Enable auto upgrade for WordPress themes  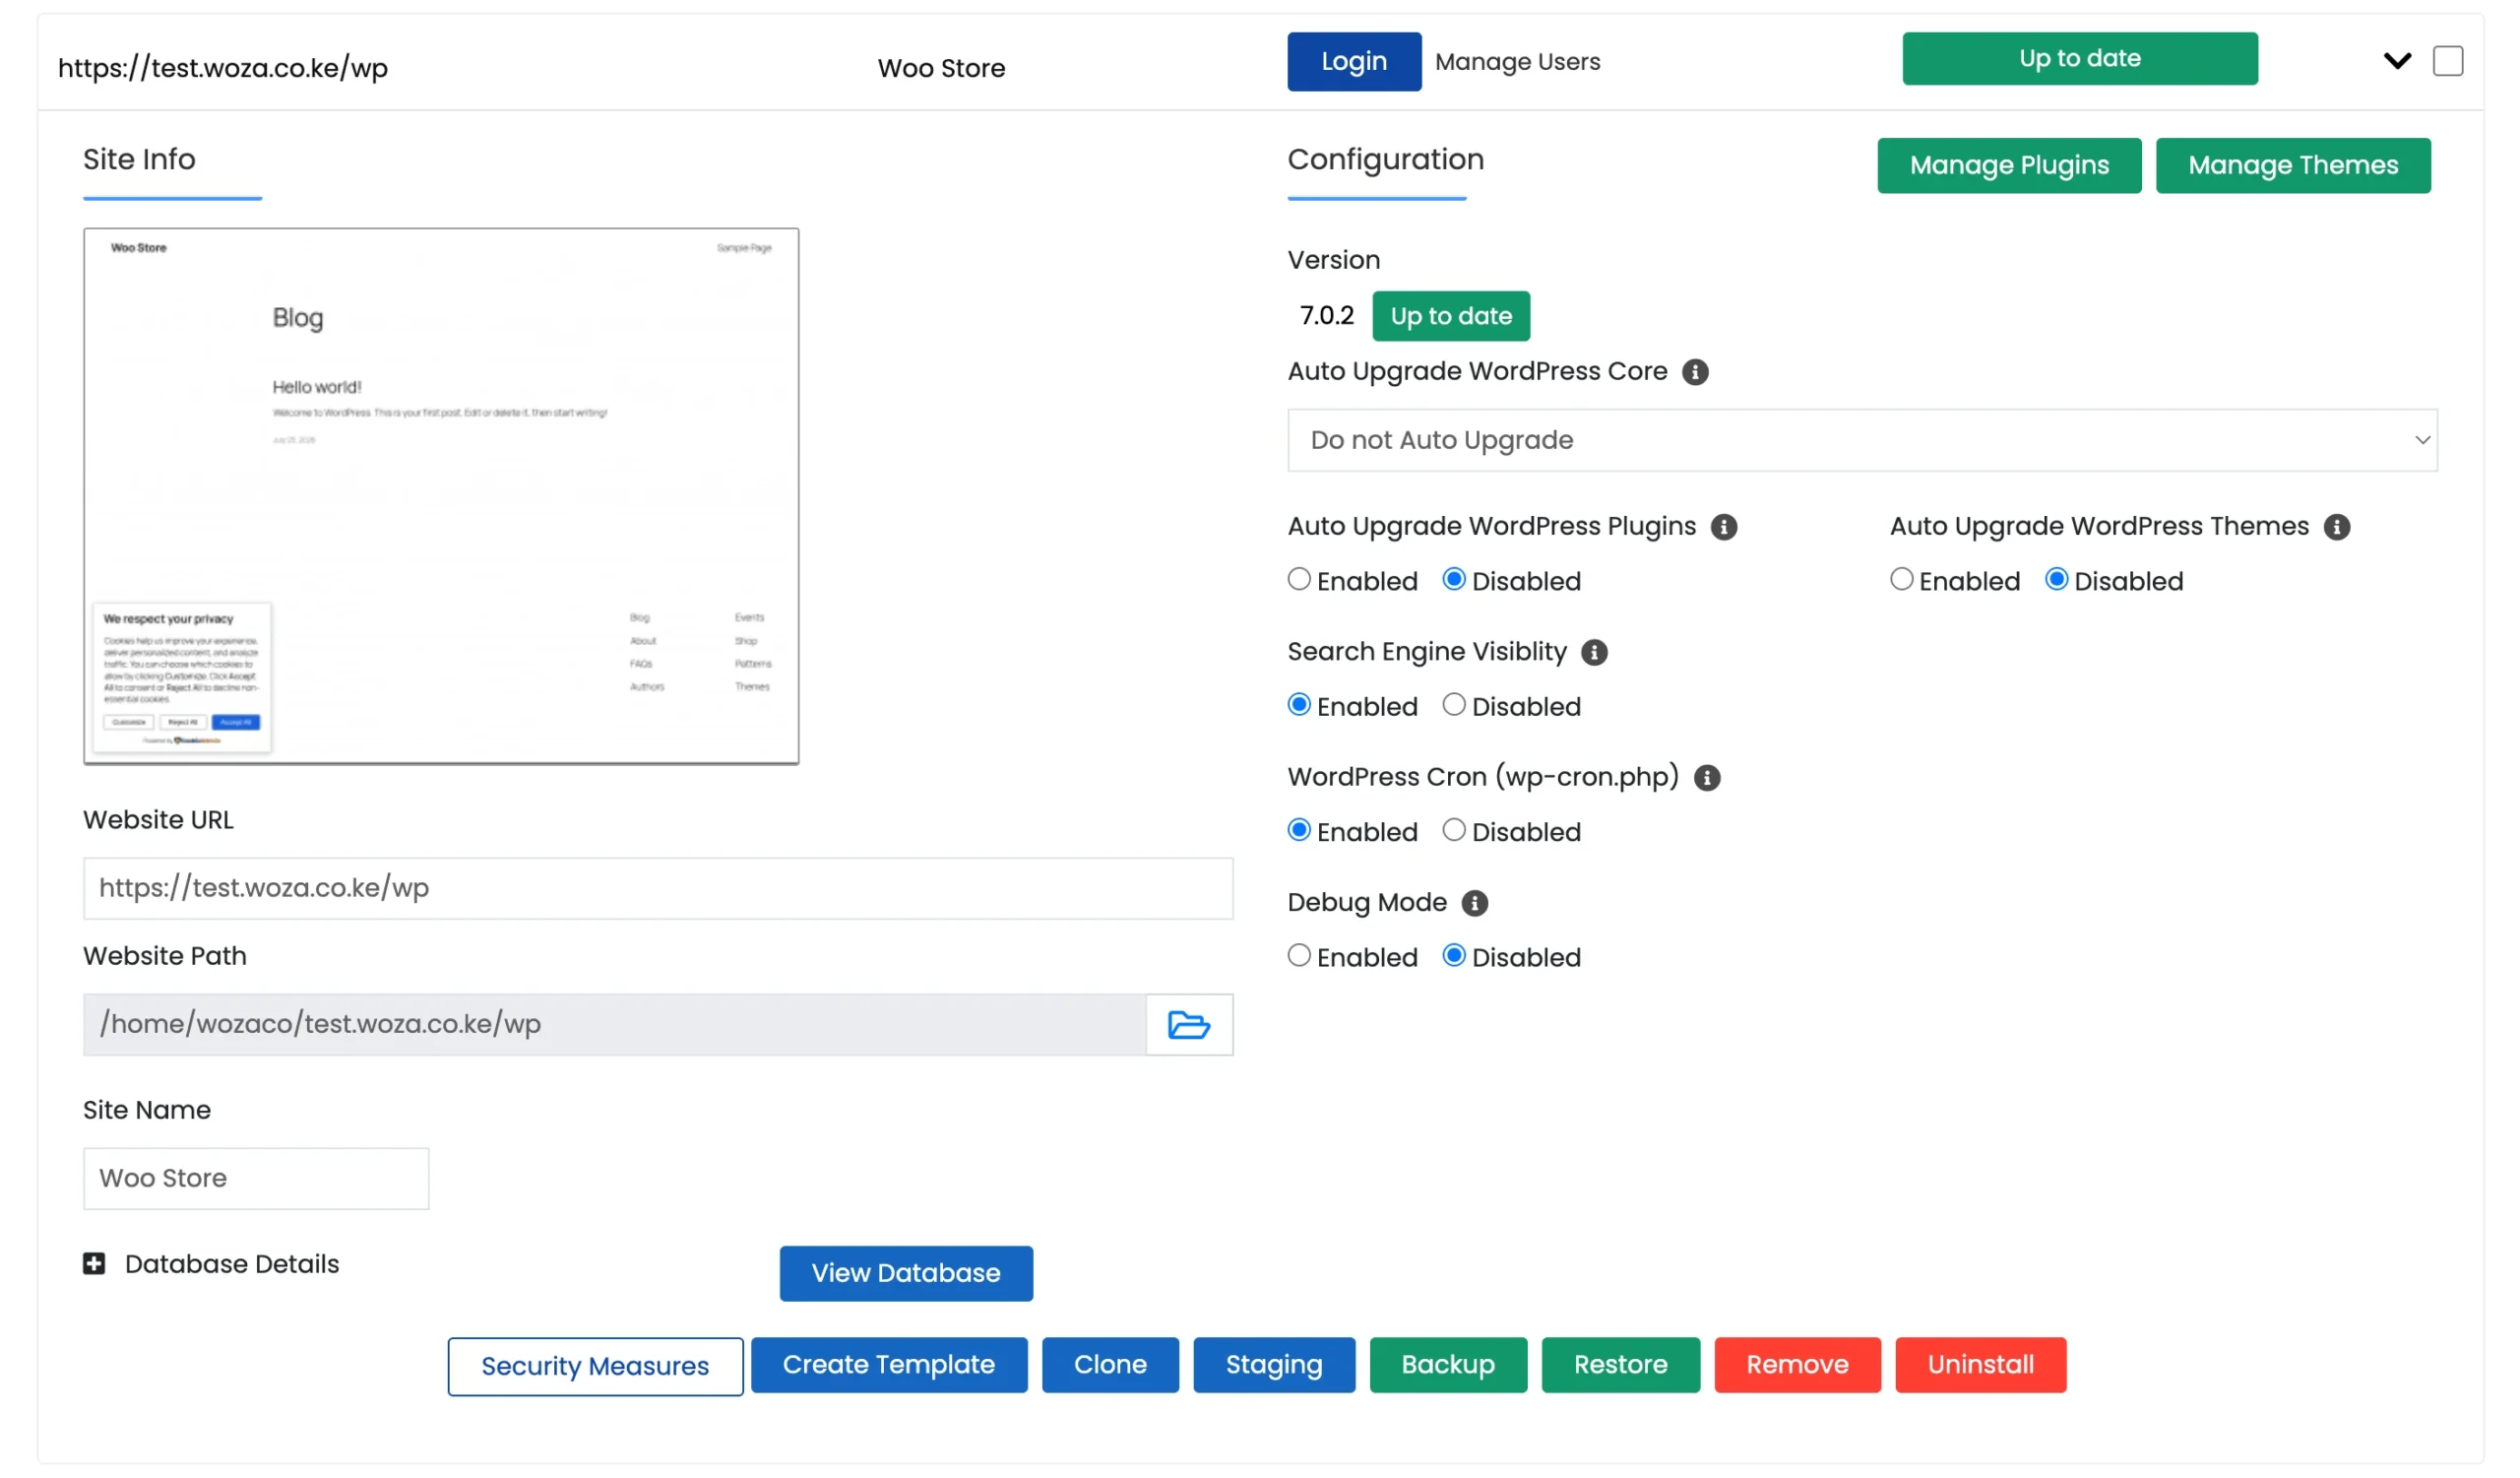(1901, 579)
